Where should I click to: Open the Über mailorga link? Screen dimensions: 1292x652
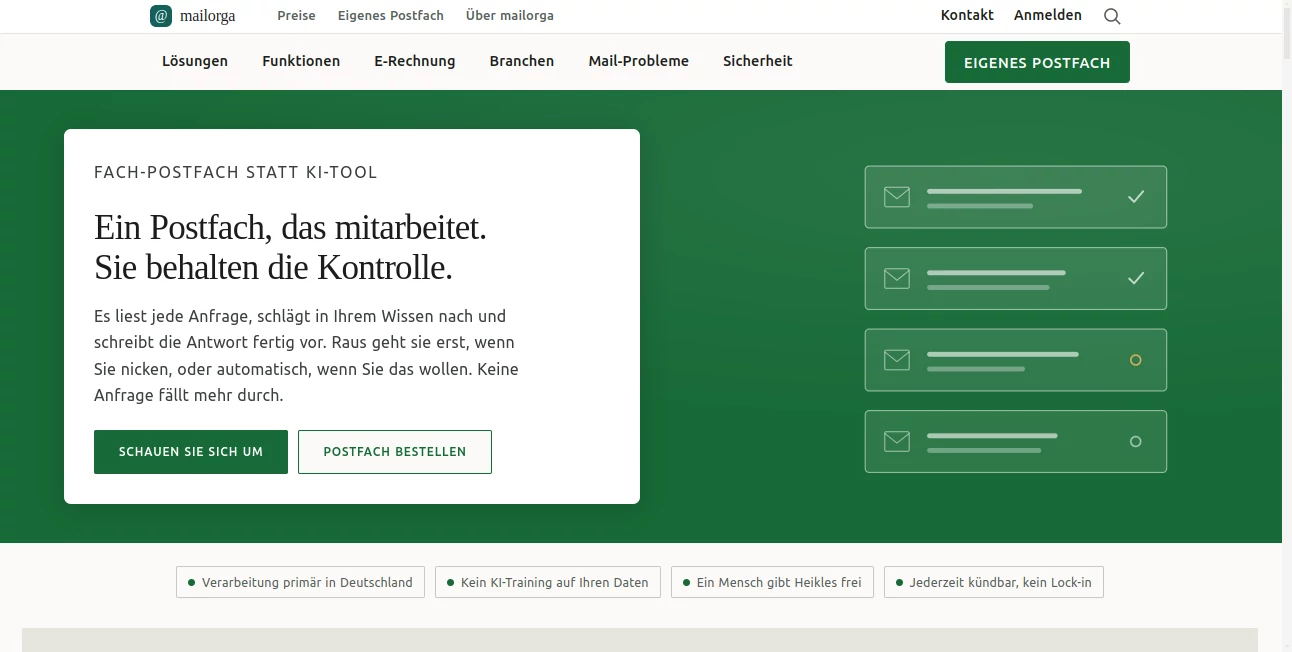coord(510,16)
